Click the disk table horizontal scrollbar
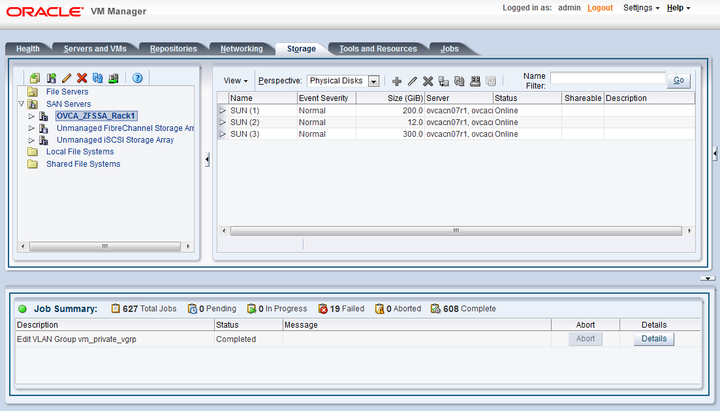The image size is (720, 411). click(x=456, y=231)
